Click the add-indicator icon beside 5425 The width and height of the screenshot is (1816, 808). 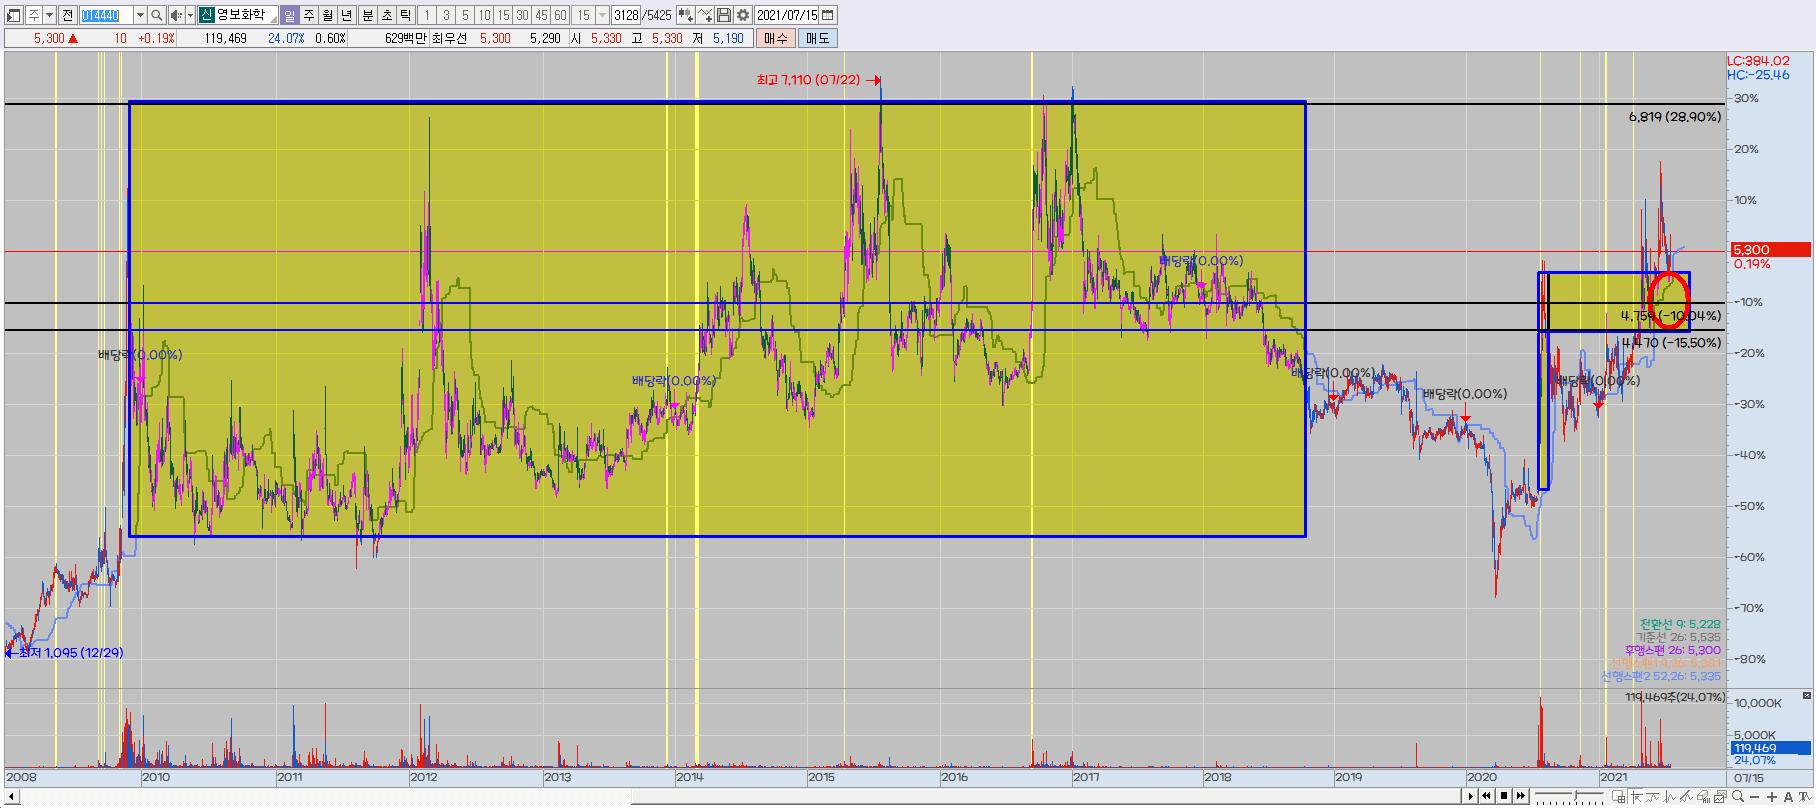pyautogui.click(x=685, y=15)
